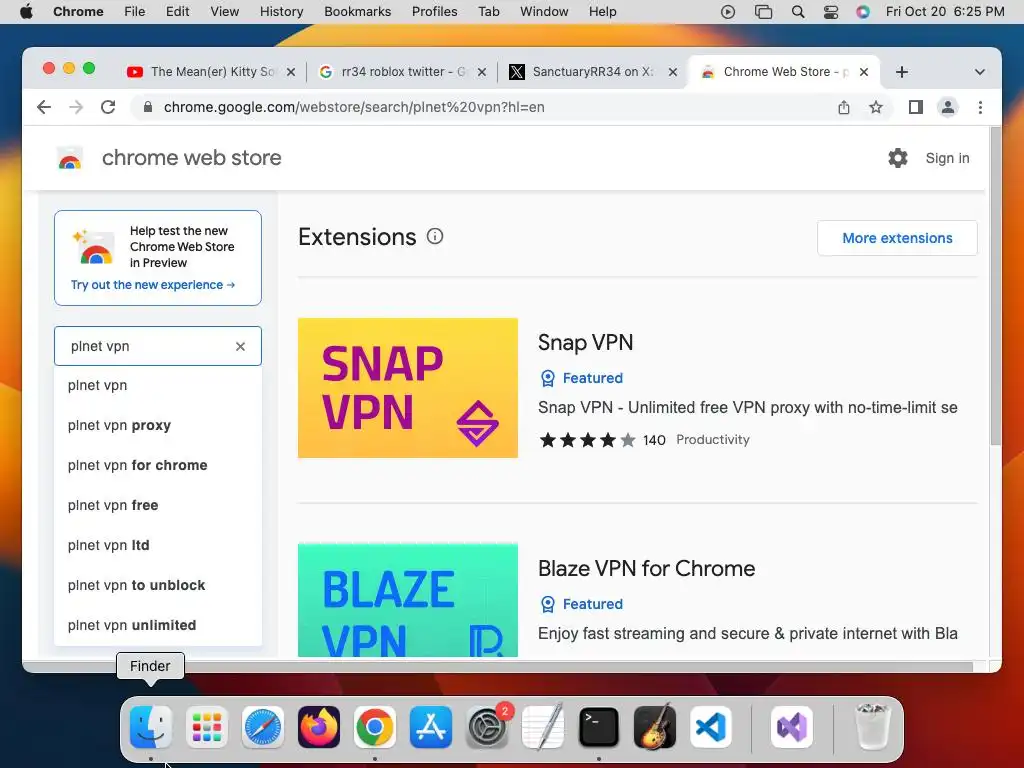This screenshot has width=1024, height=768.
Task: Close the SanctuaryRR34 on X tab
Action: click(673, 72)
